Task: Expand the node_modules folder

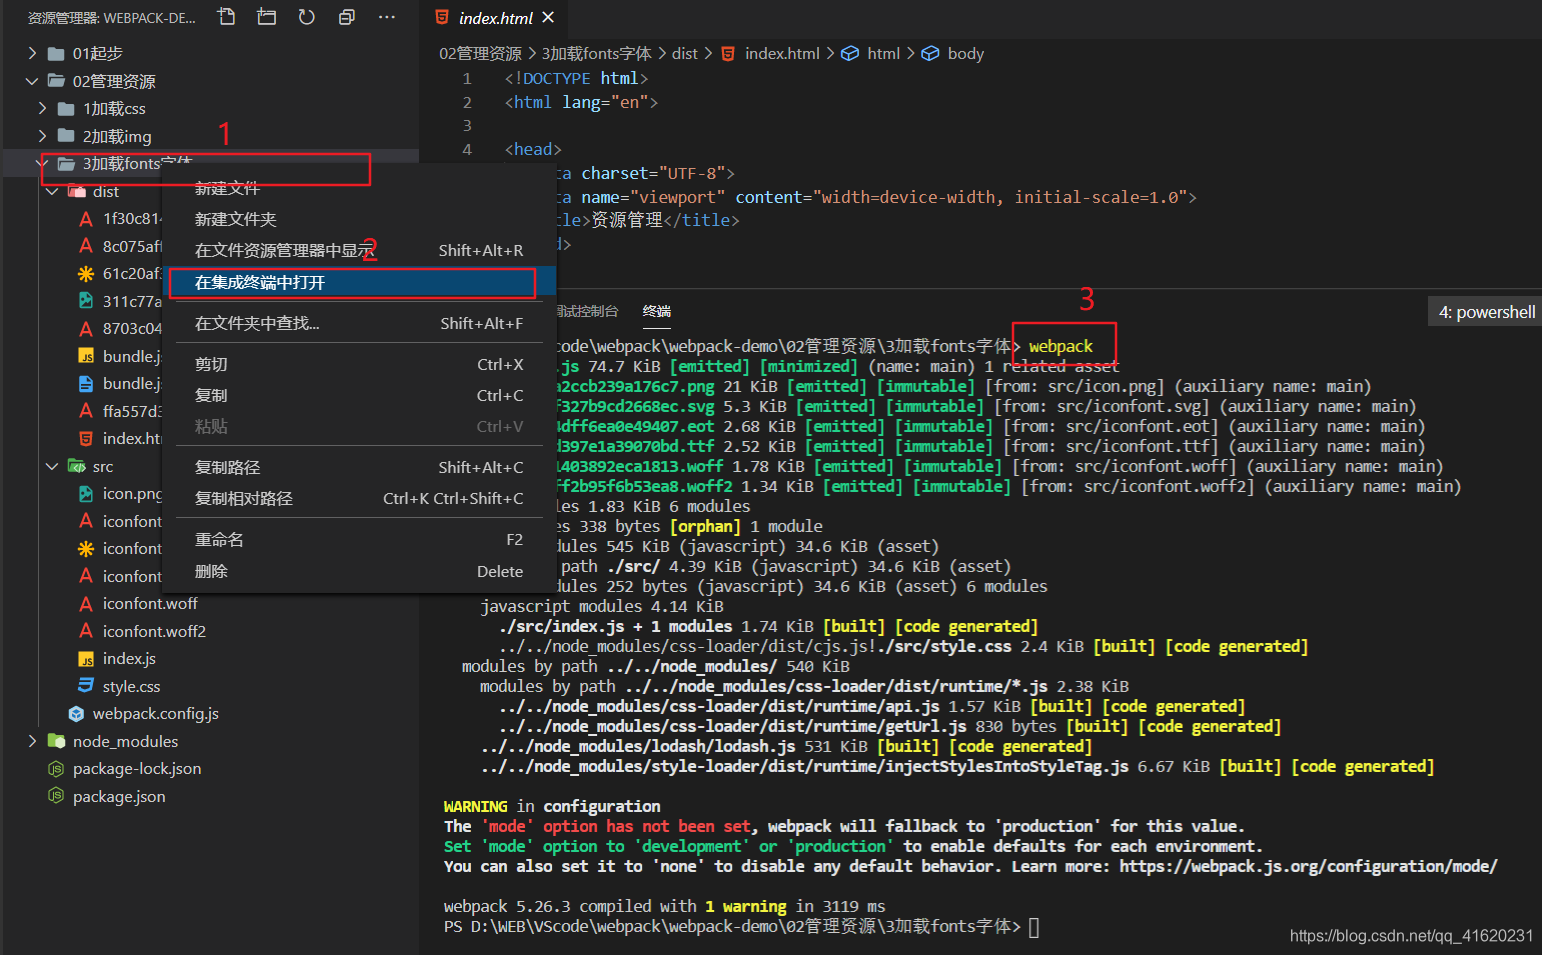Action: [32, 741]
